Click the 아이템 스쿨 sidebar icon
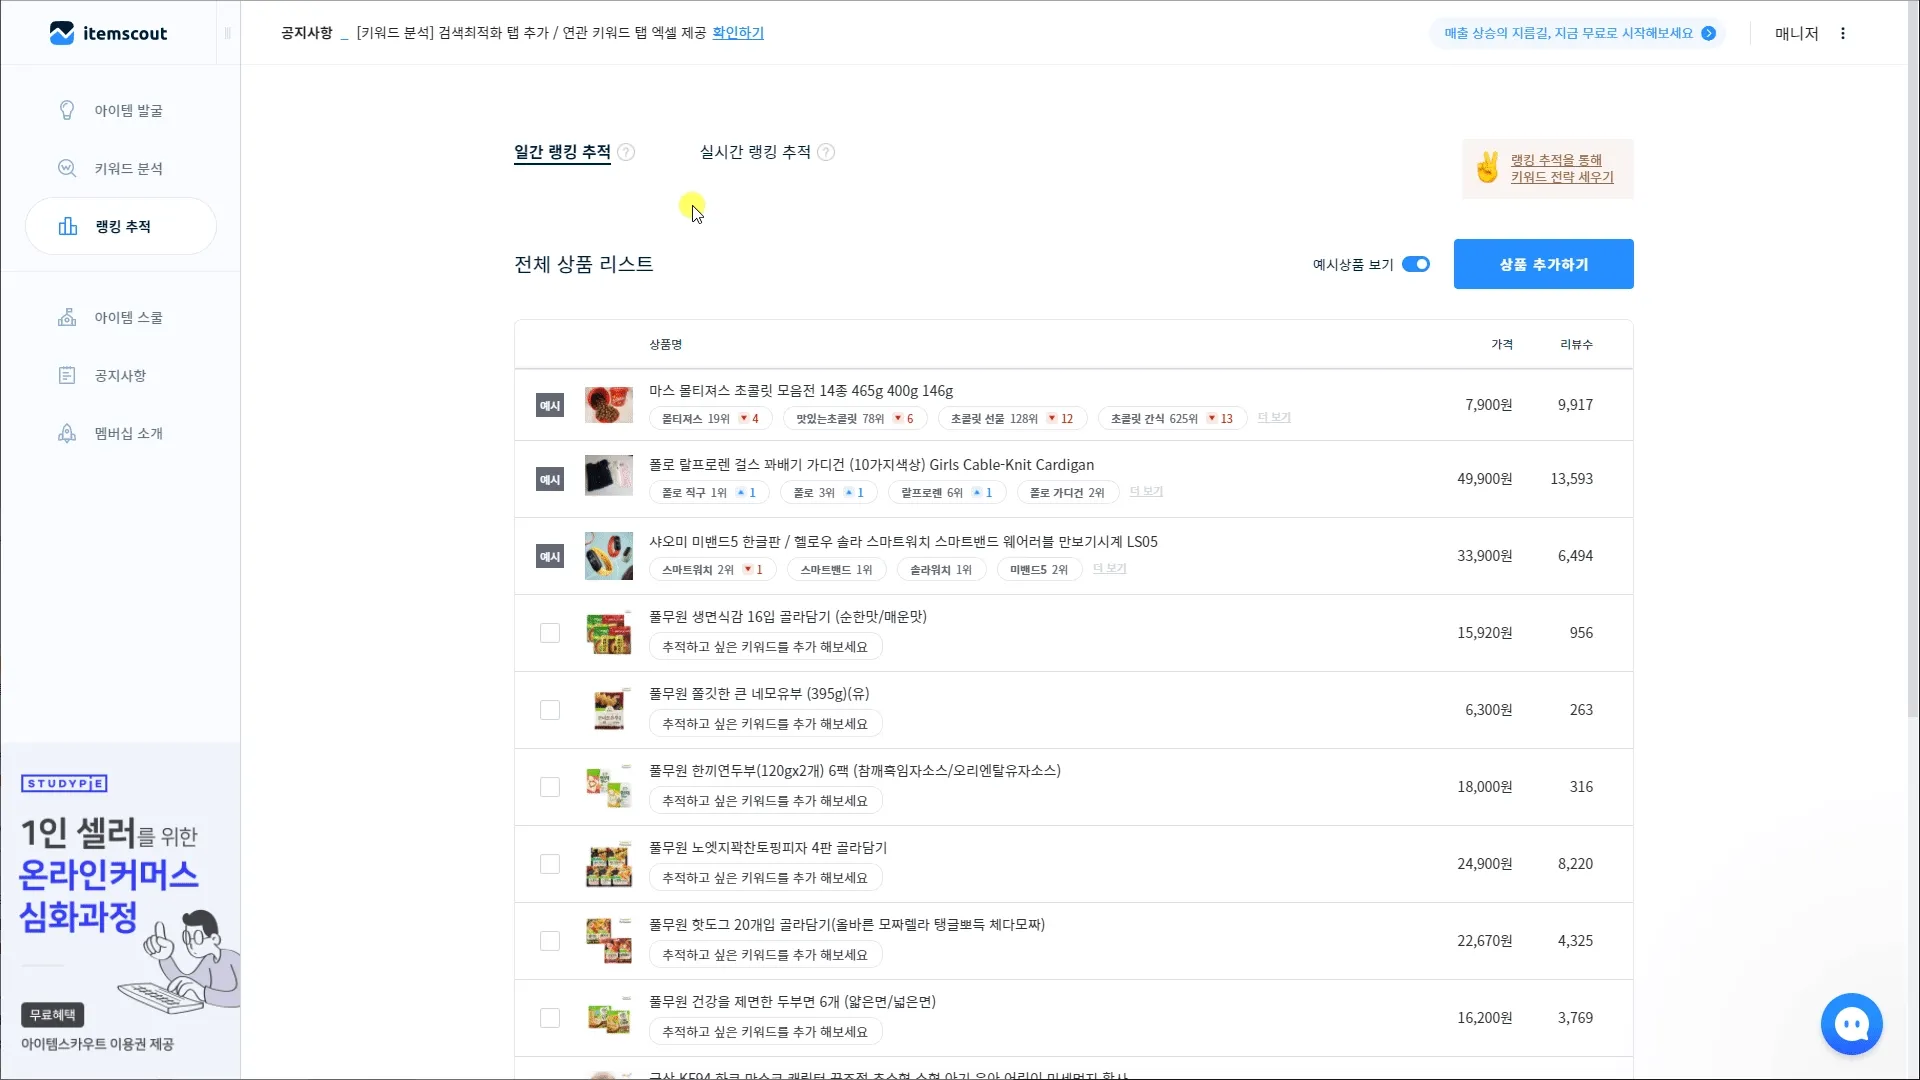The image size is (1920, 1080). pyautogui.click(x=67, y=317)
